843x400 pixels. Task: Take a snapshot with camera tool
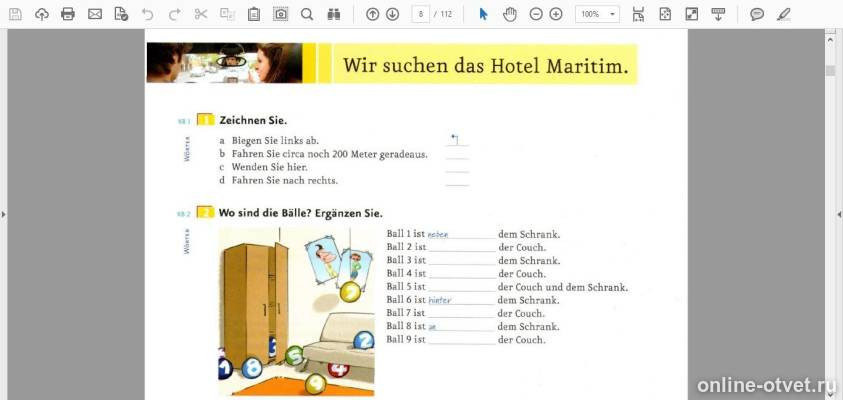(280, 14)
